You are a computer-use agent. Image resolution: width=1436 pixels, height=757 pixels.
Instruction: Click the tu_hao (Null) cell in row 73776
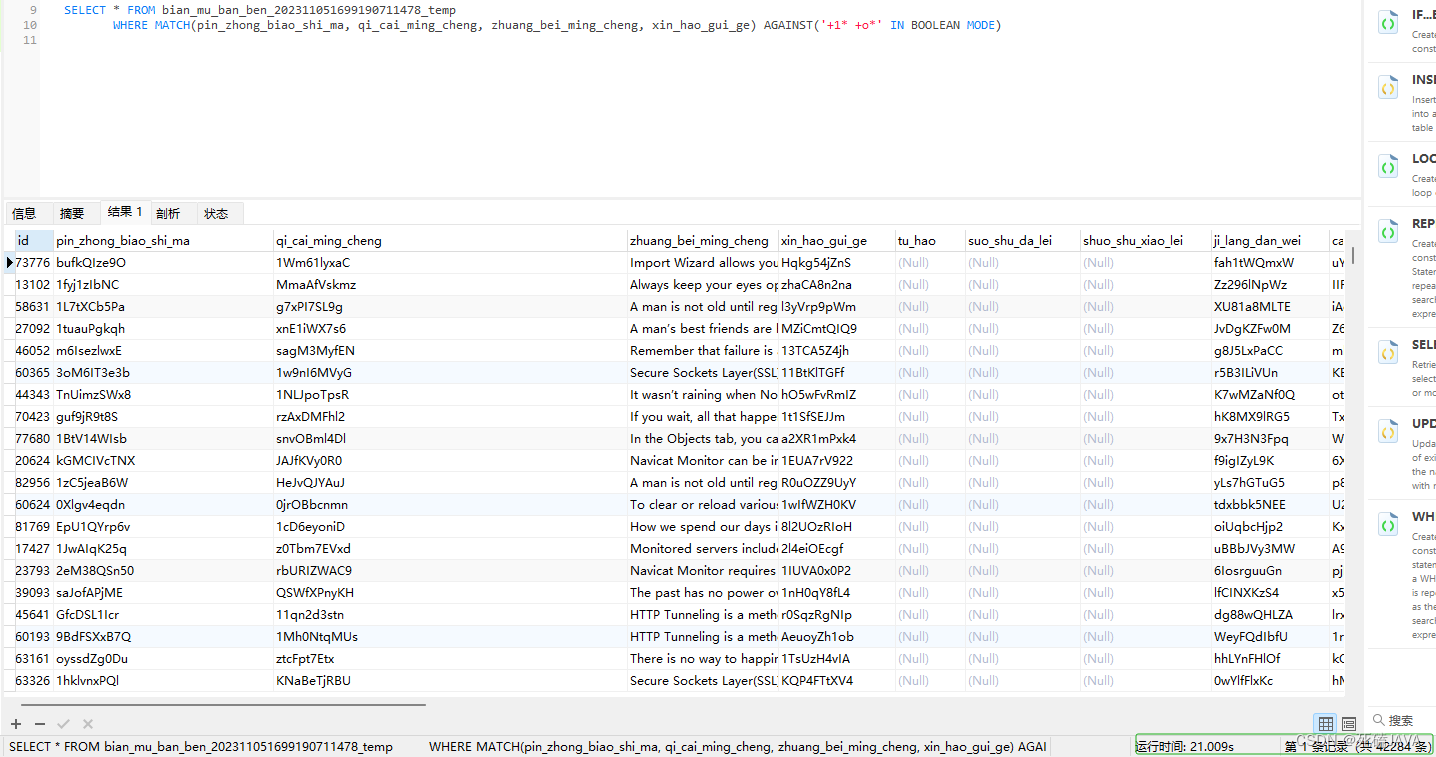[x=930, y=262]
